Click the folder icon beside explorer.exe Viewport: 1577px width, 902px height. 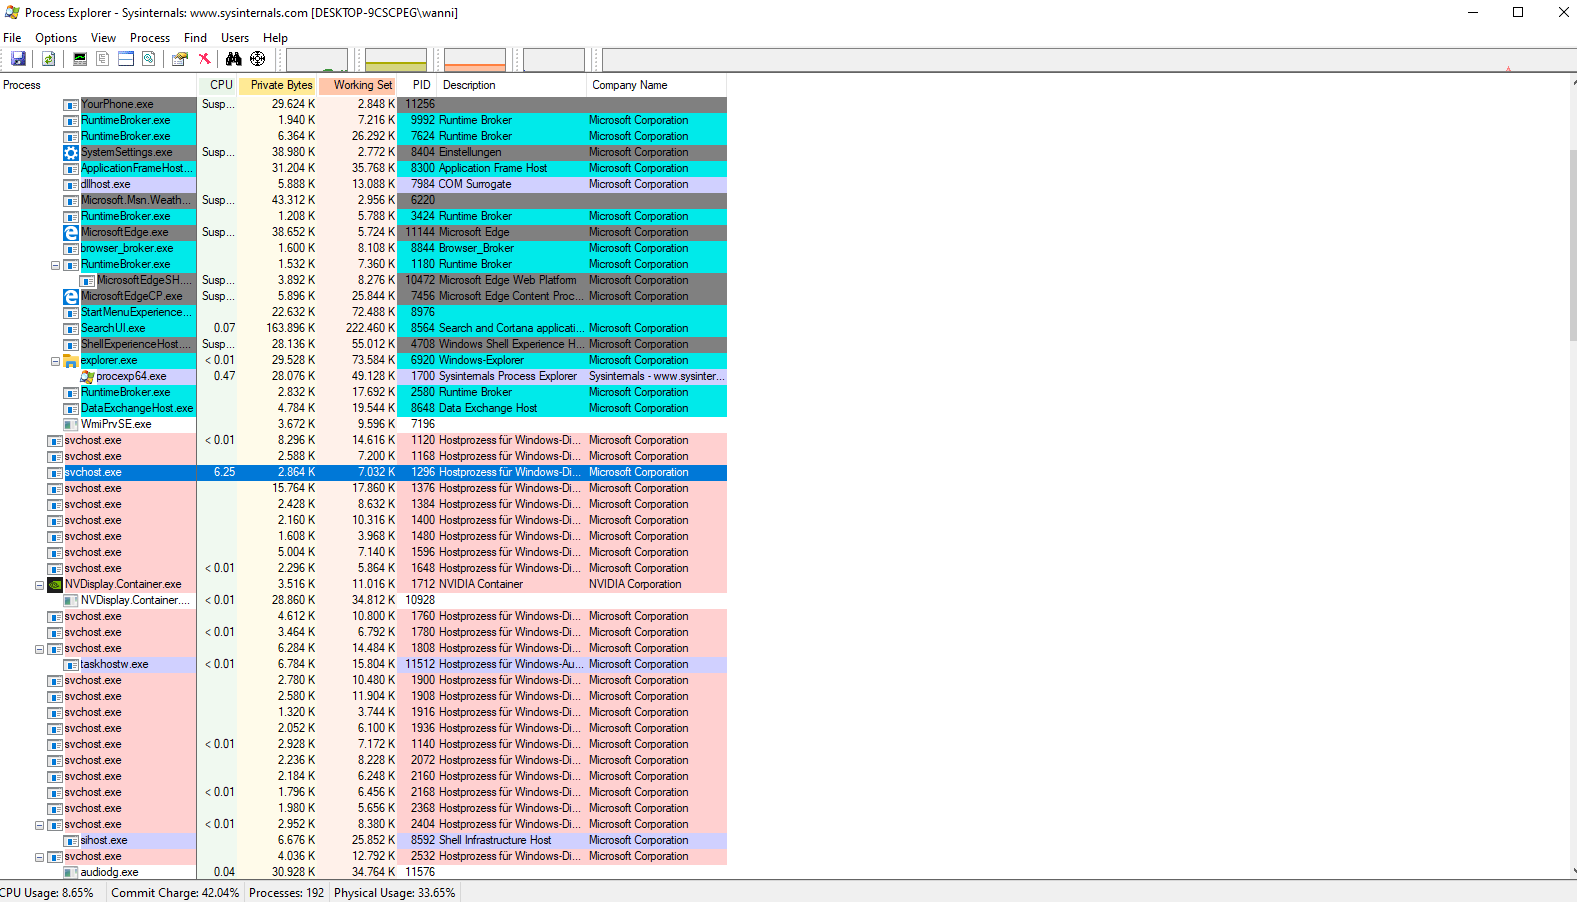tap(71, 360)
